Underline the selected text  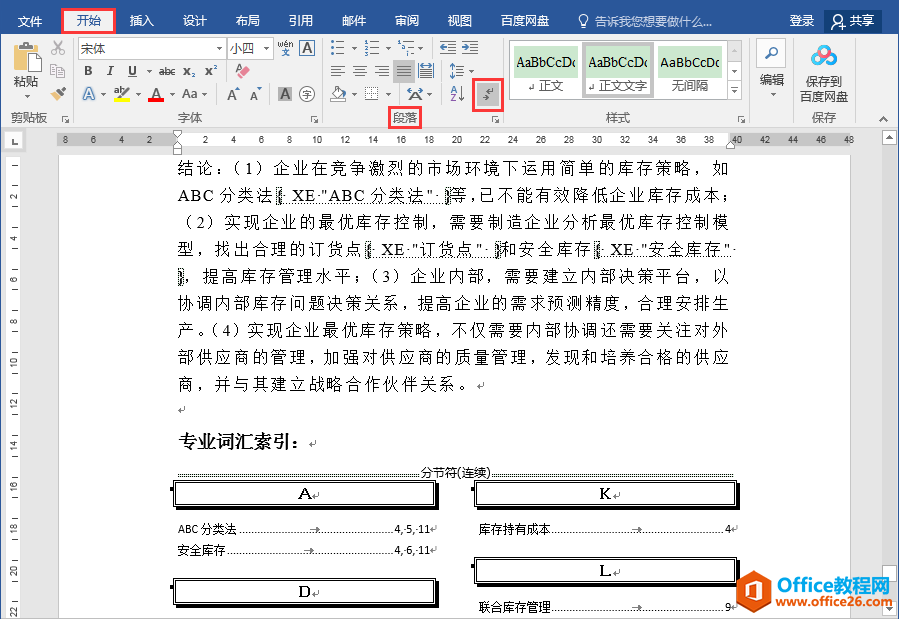point(132,71)
